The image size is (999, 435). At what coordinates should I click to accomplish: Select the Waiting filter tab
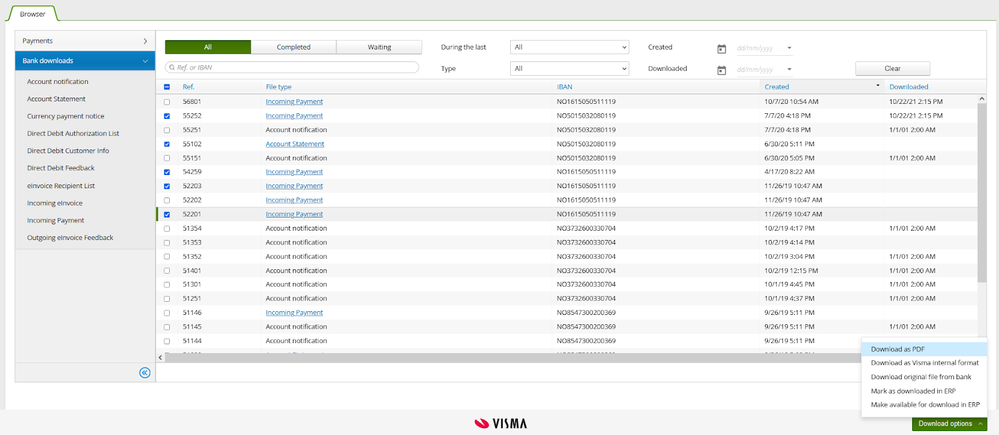coord(379,47)
